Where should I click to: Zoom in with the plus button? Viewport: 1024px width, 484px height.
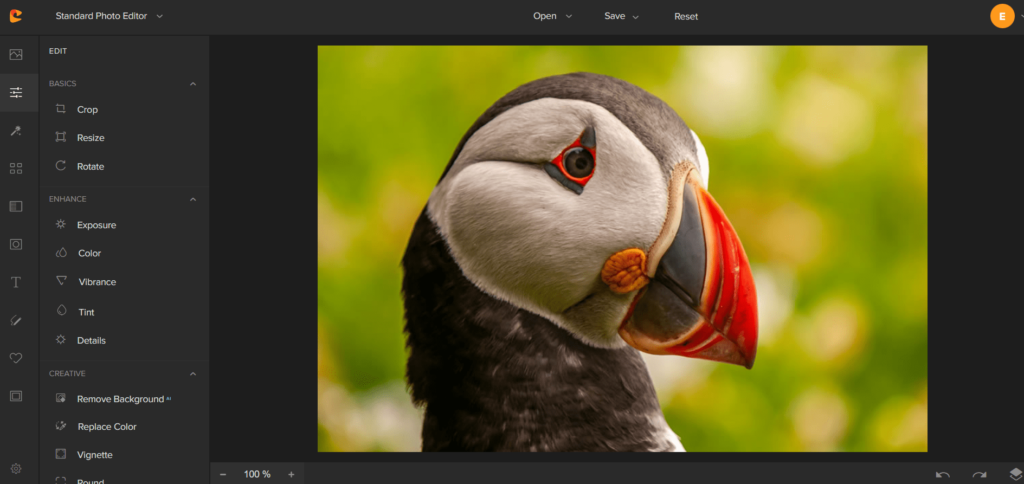click(x=291, y=474)
